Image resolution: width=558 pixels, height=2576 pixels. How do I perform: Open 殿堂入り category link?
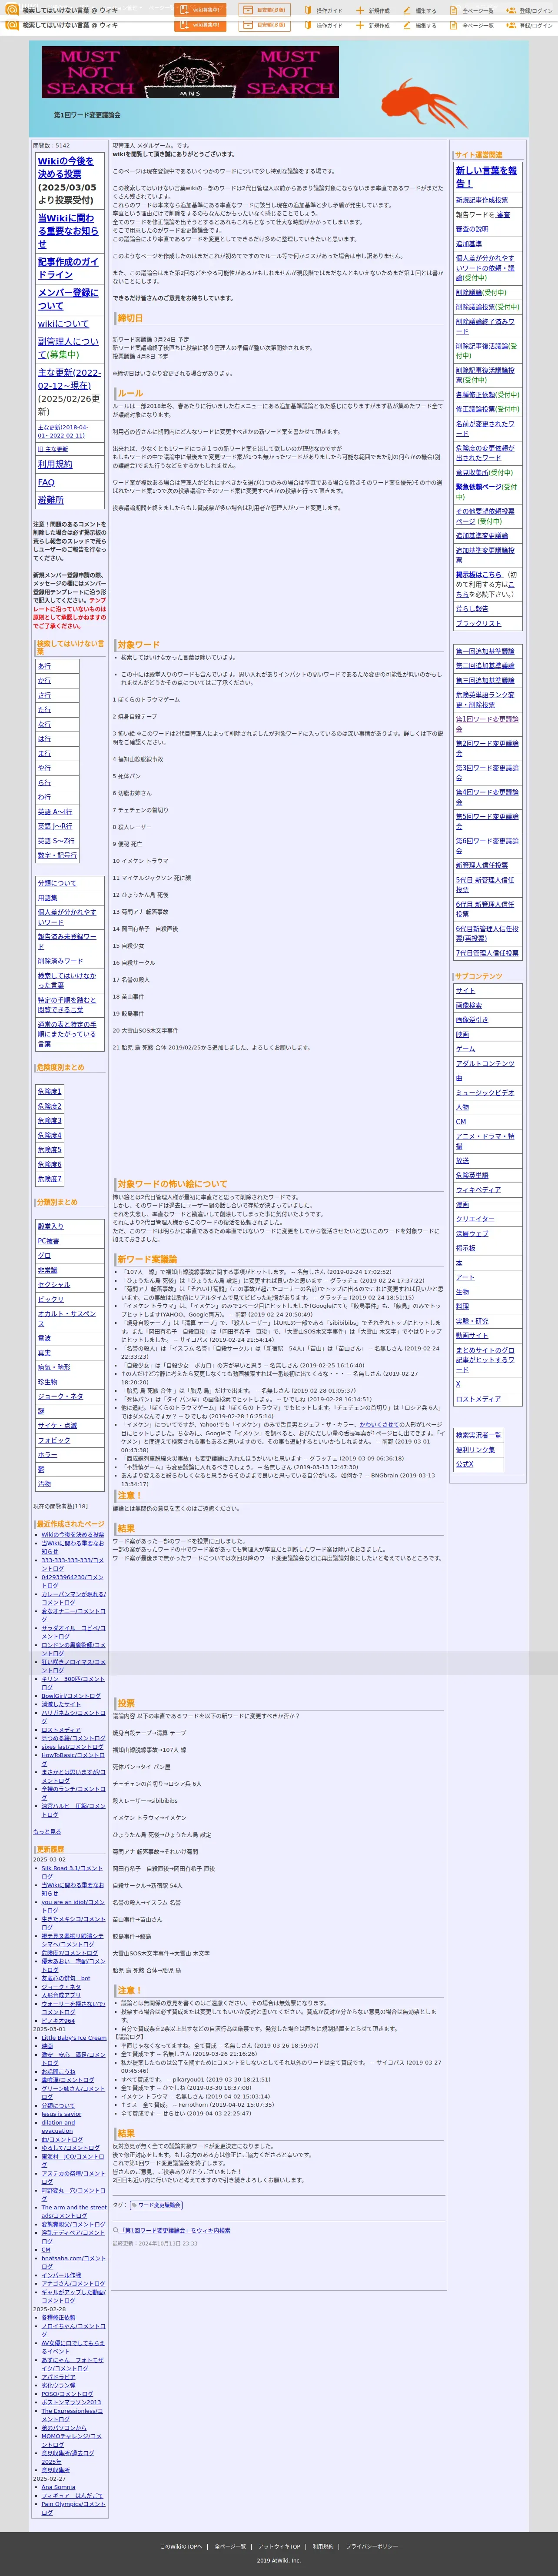(x=50, y=1226)
